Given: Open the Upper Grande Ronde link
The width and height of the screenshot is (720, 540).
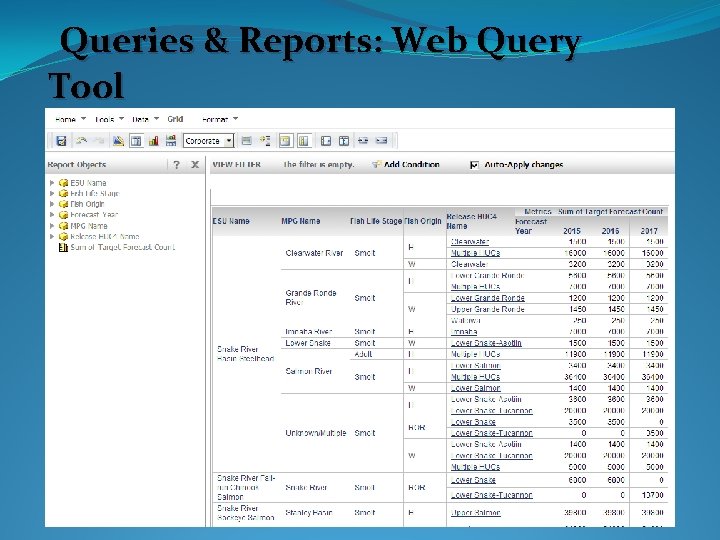Looking at the screenshot, I should (x=488, y=309).
